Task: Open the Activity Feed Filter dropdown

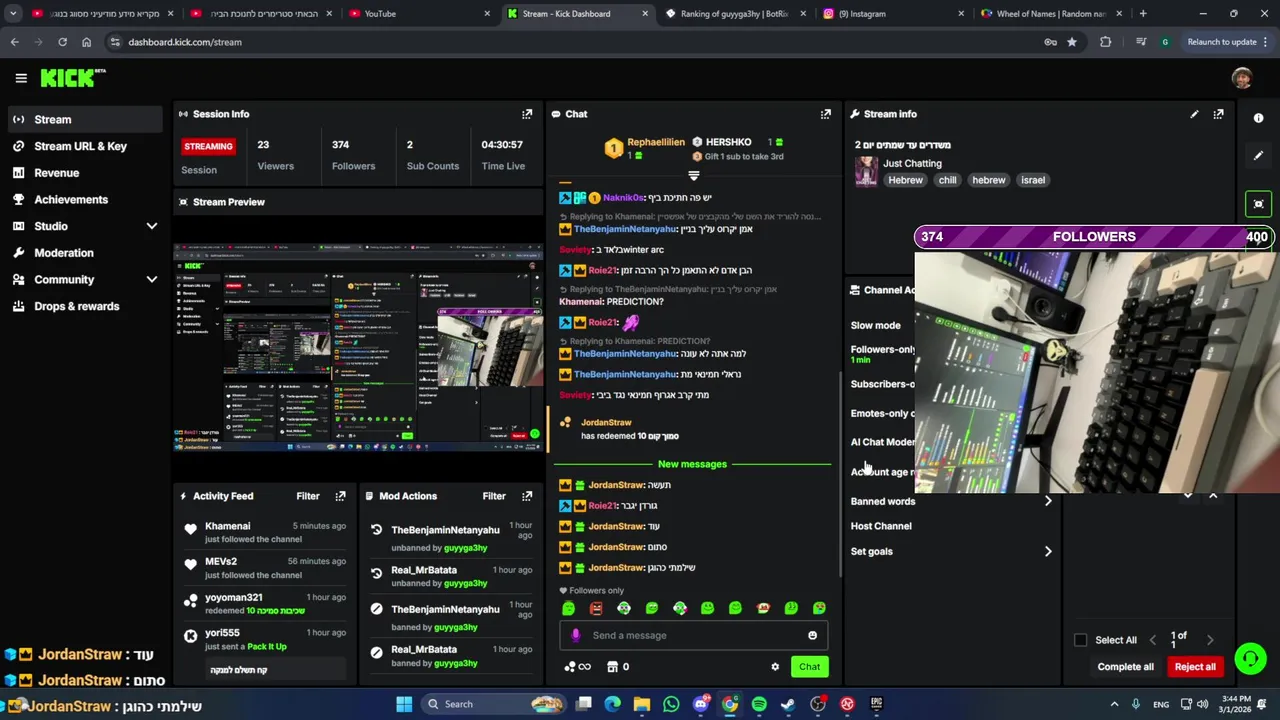Action: point(308,496)
